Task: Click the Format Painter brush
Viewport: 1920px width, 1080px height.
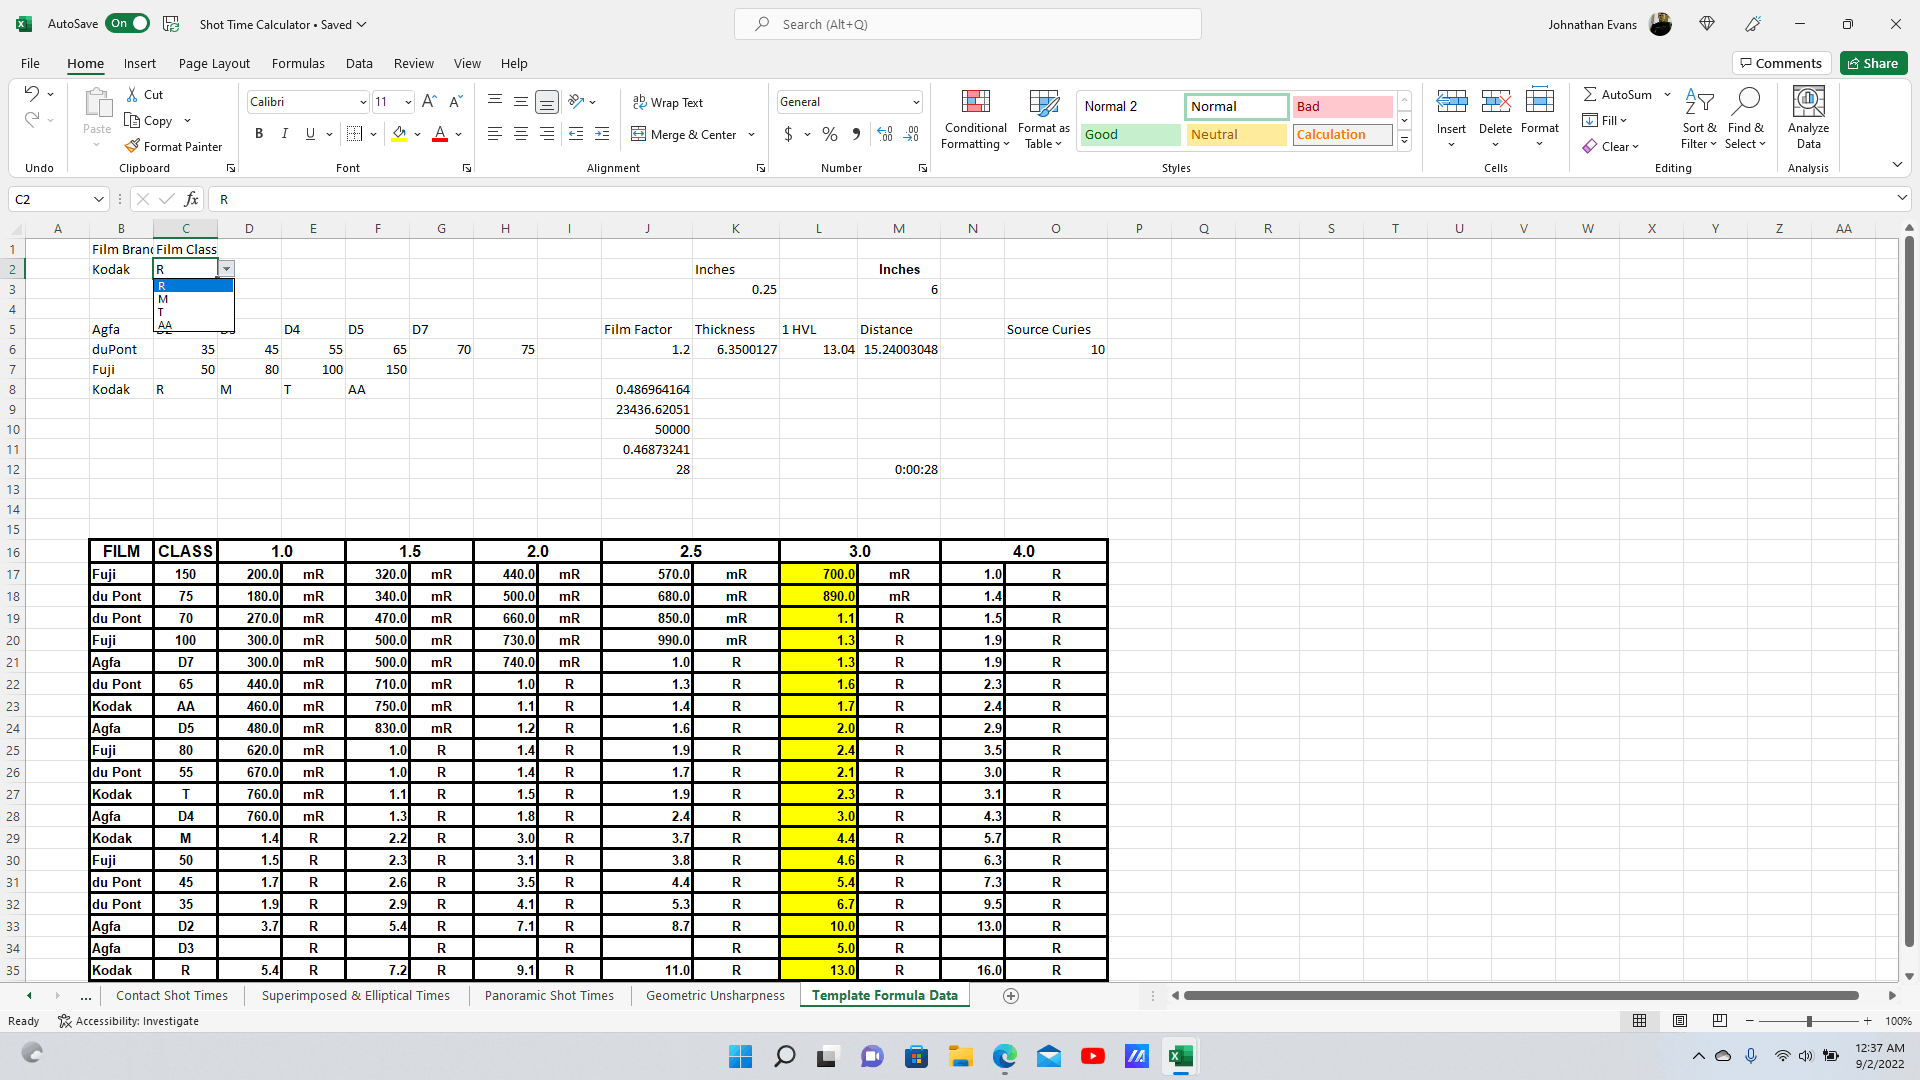Action: click(x=132, y=146)
